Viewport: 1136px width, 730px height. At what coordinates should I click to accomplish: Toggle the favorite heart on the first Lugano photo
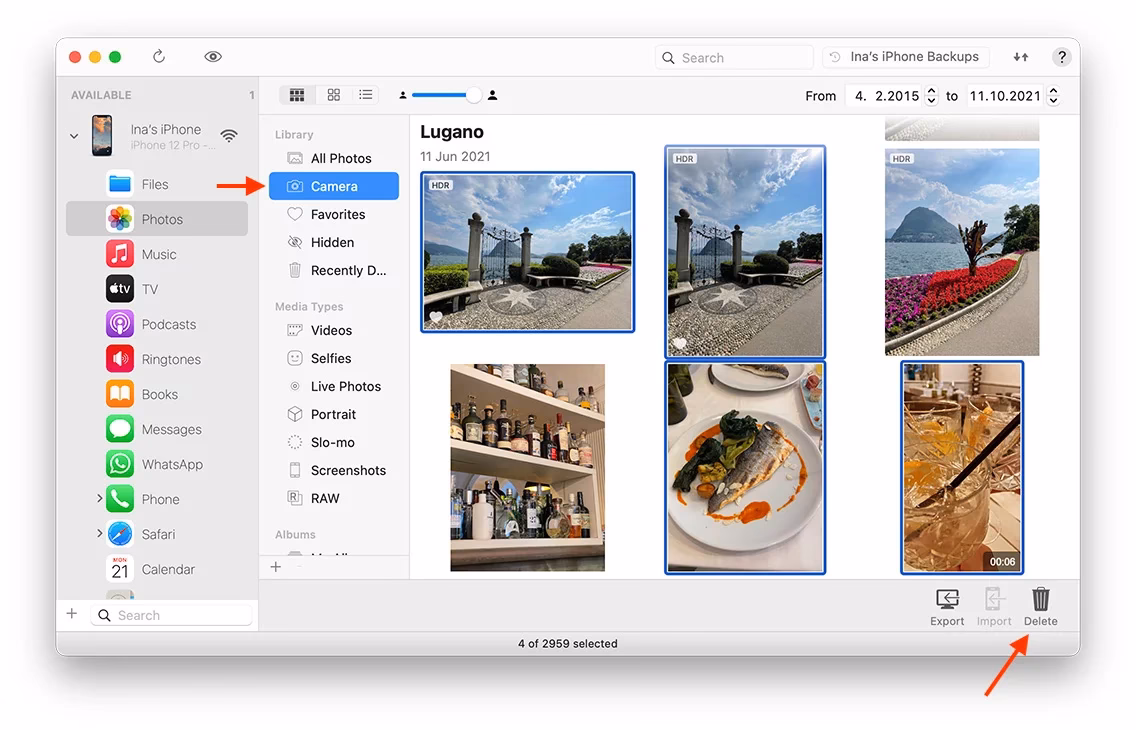437,316
